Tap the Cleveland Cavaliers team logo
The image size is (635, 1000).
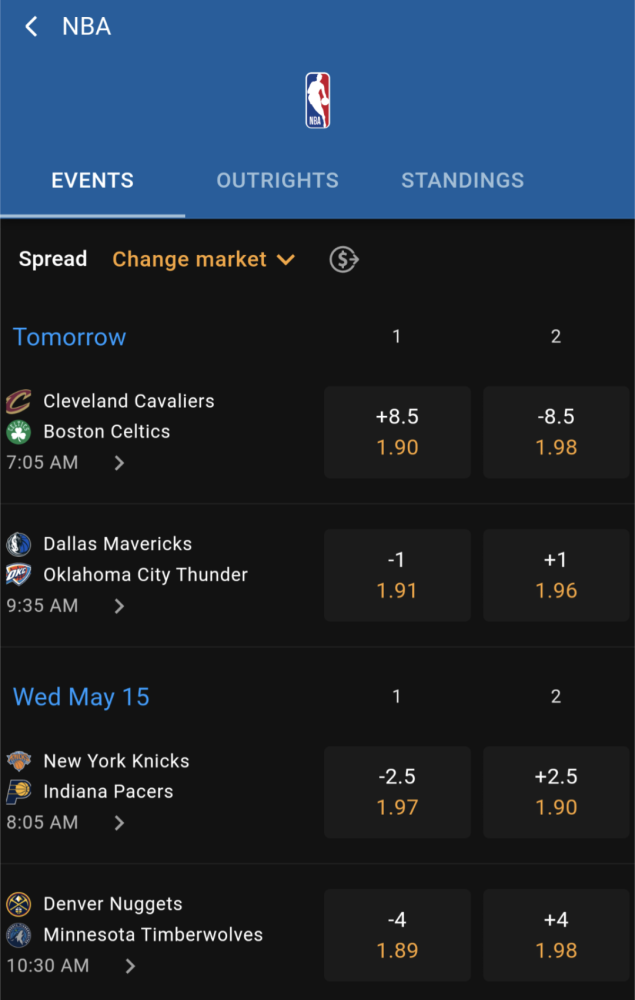(x=18, y=401)
